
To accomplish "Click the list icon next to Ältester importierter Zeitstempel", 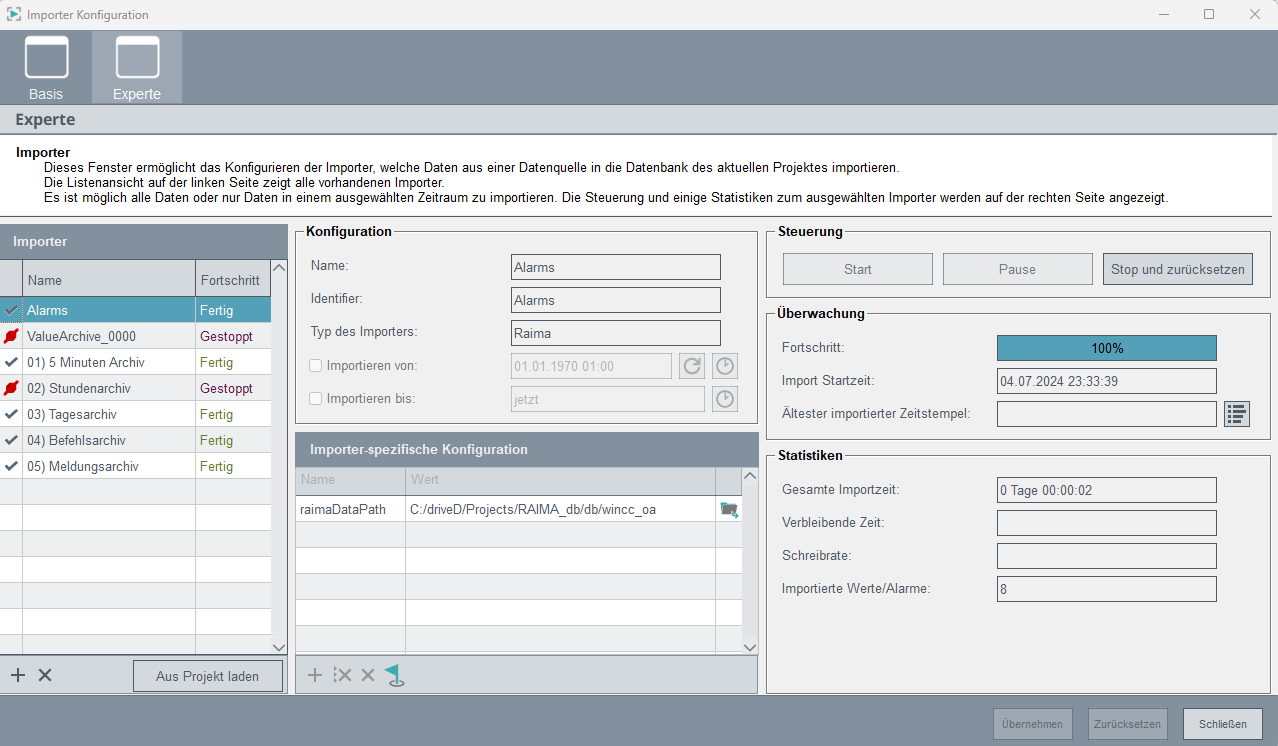I will pyautogui.click(x=1237, y=414).
